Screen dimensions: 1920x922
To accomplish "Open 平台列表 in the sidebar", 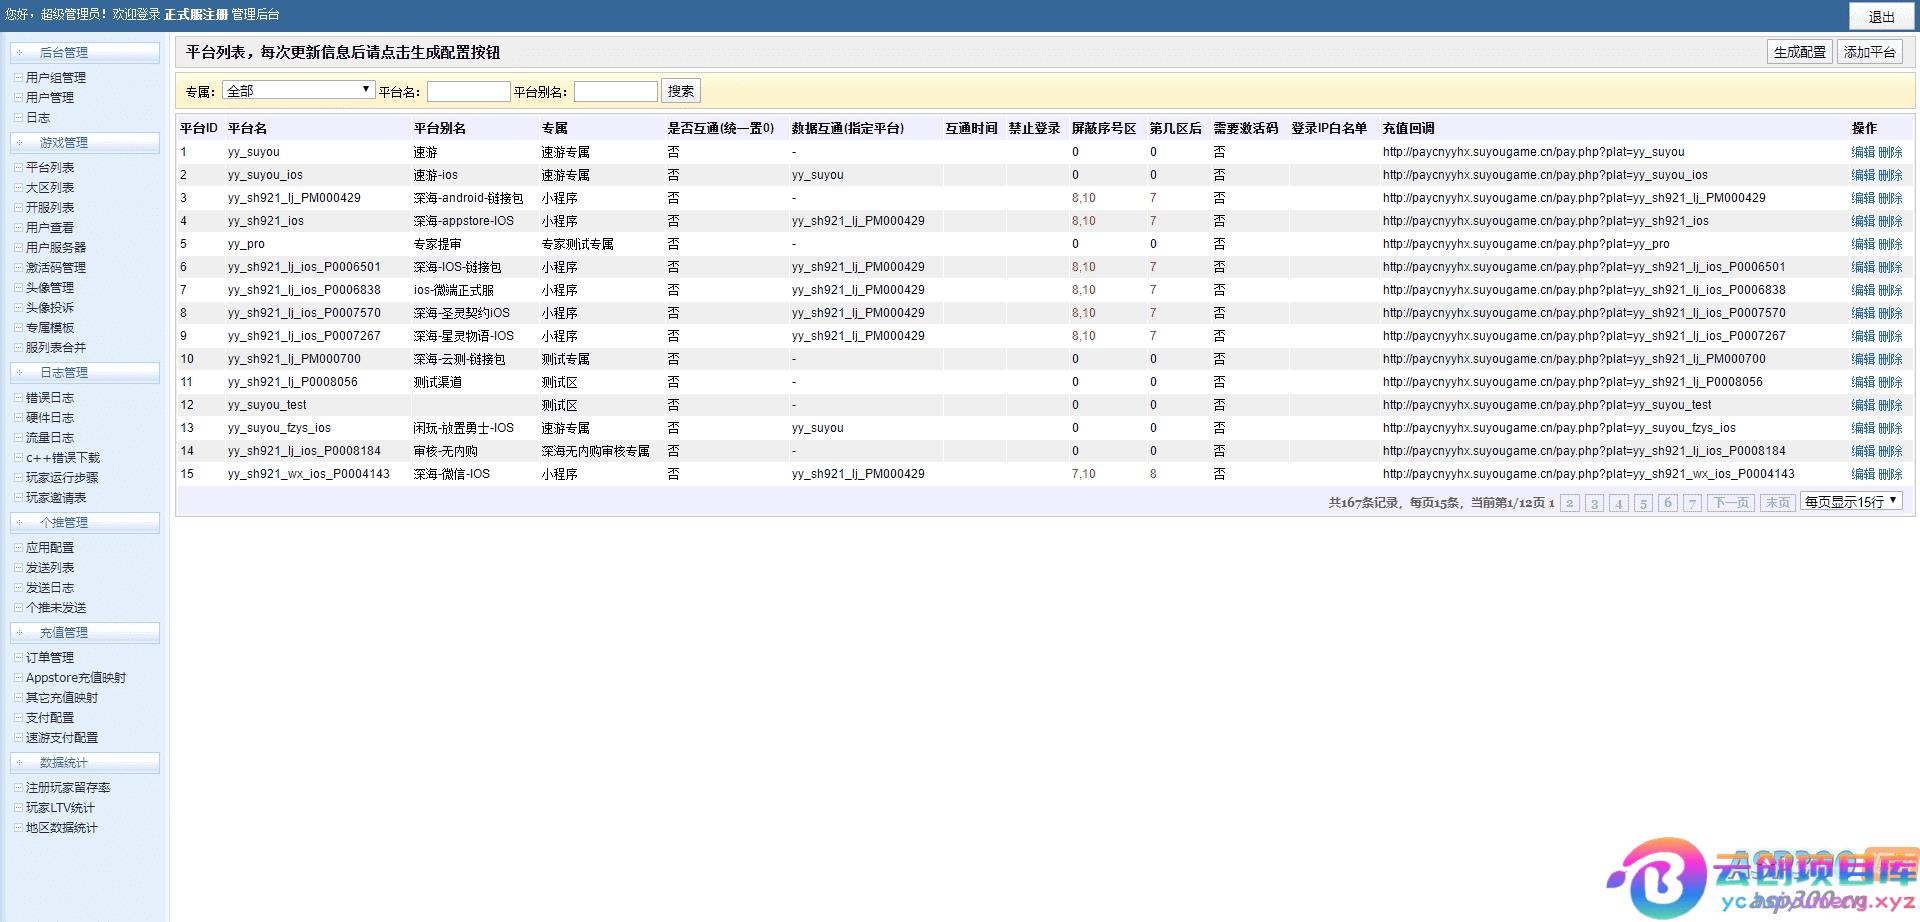I will point(50,168).
